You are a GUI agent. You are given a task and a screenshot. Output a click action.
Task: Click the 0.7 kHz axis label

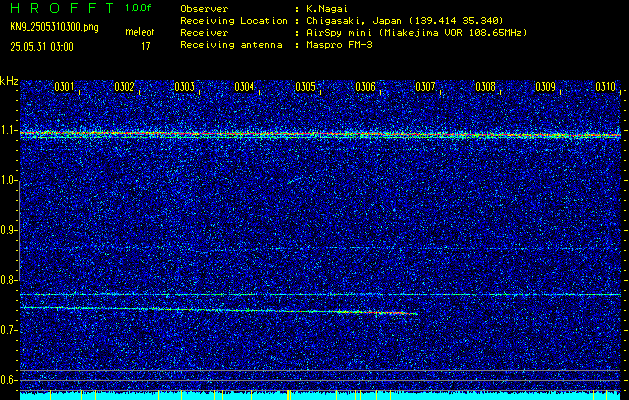8,330
